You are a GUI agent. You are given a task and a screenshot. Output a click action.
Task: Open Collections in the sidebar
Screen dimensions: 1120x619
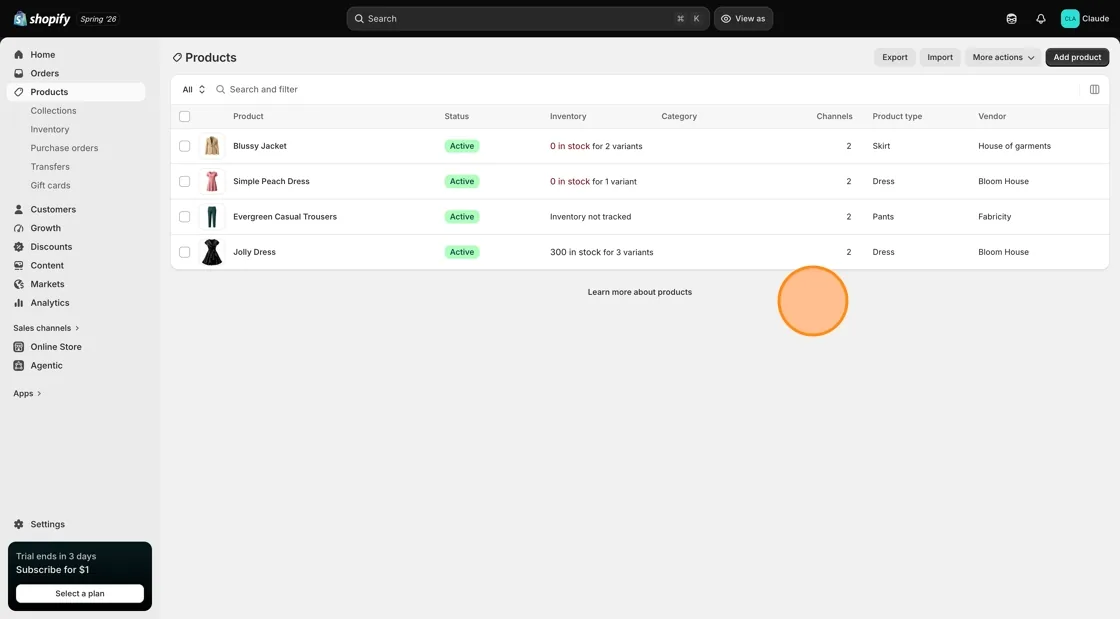click(53, 111)
